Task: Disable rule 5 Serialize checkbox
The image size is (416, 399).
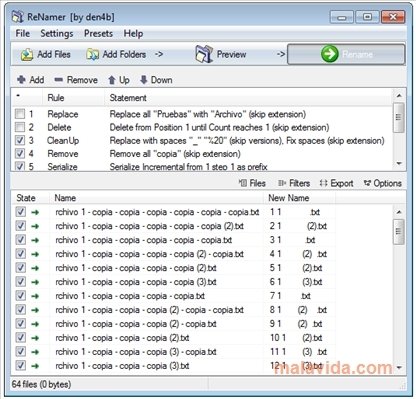Action: [x=20, y=166]
